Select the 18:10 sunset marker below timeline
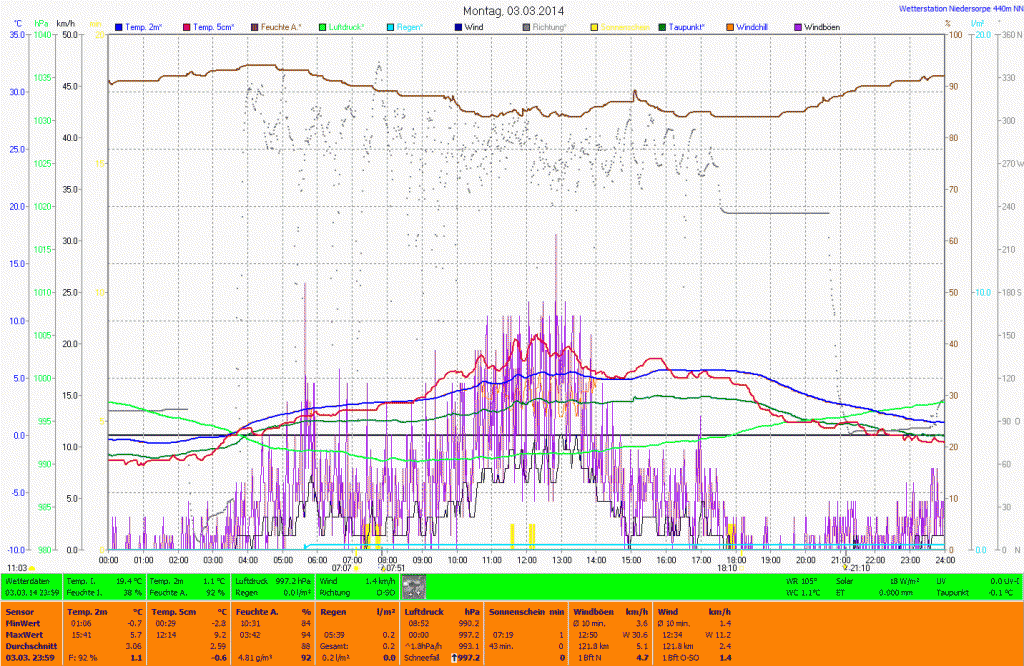1024x666 pixels. click(x=728, y=567)
